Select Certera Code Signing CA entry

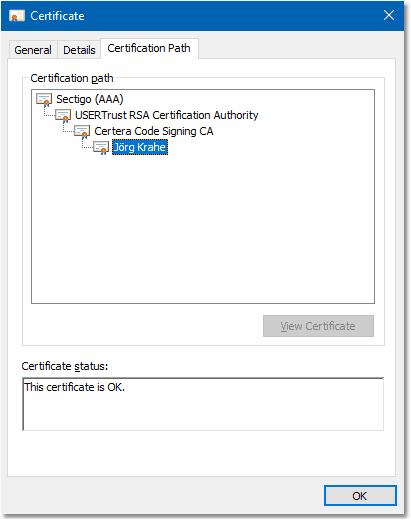click(154, 131)
